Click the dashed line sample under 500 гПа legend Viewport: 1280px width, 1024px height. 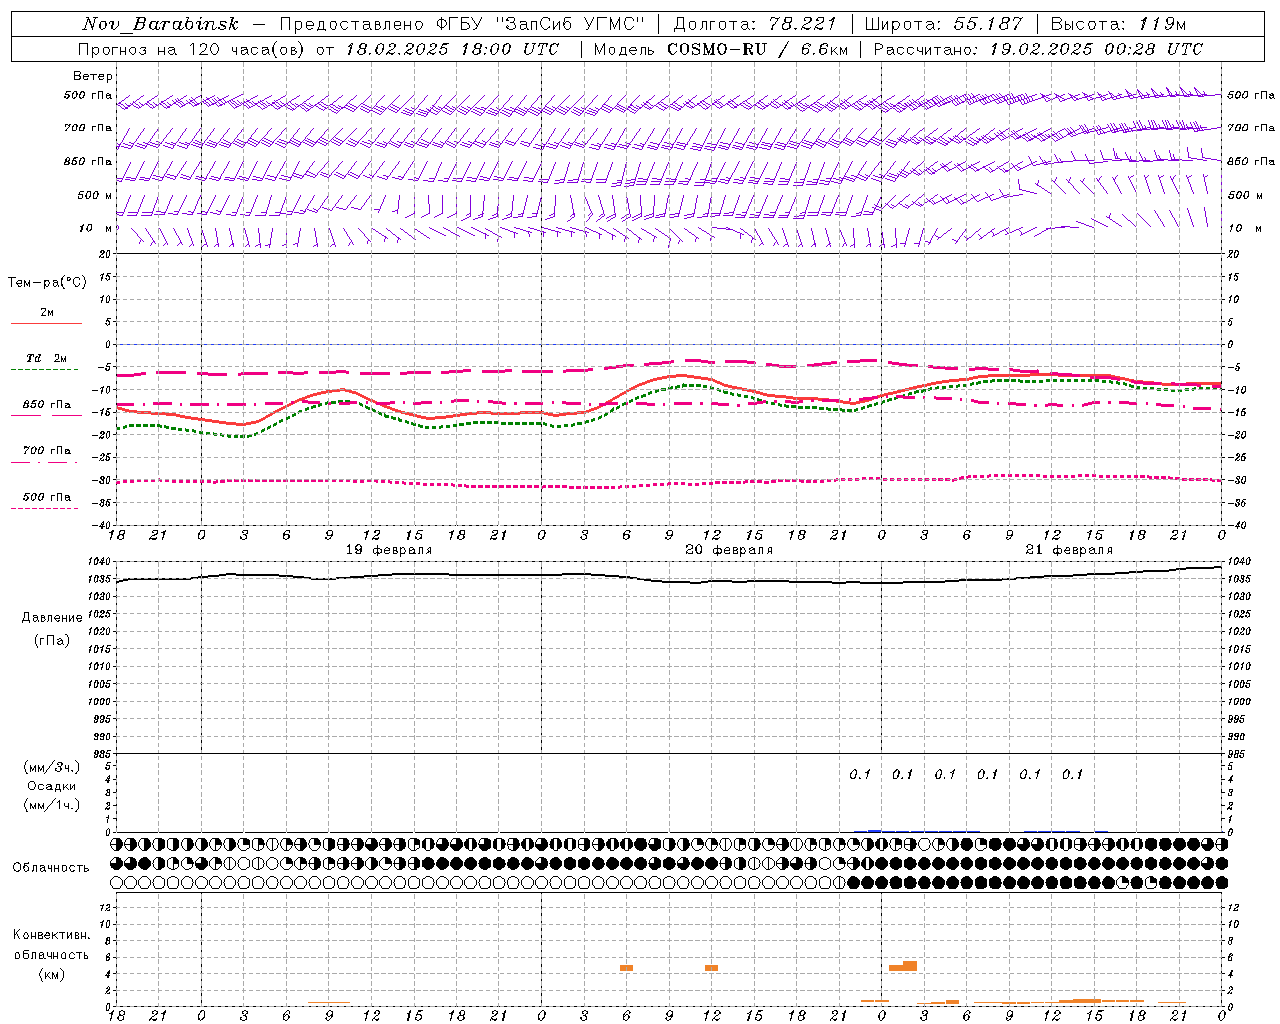(44, 508)
